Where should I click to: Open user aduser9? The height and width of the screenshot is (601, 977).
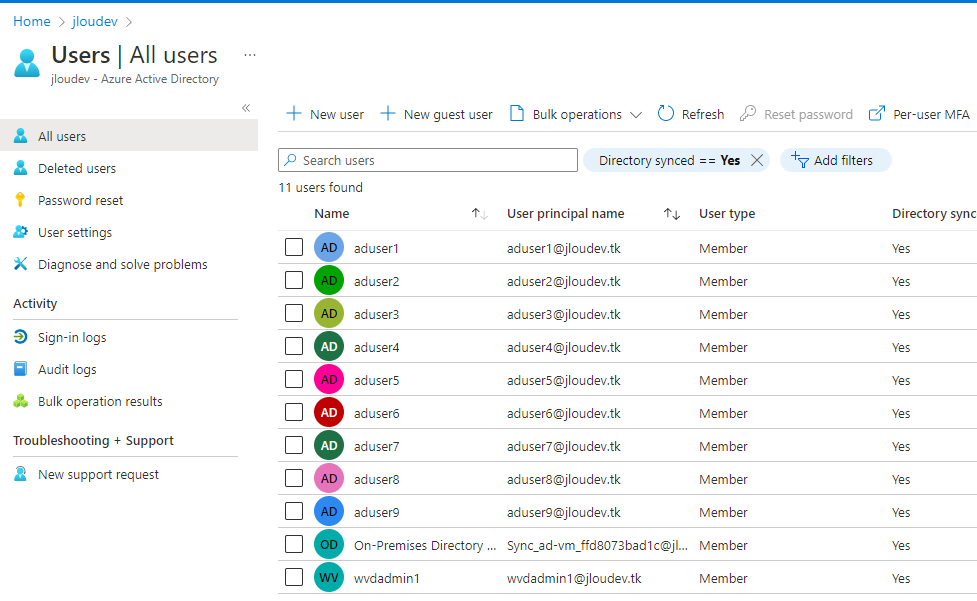[x=376, y=513]
